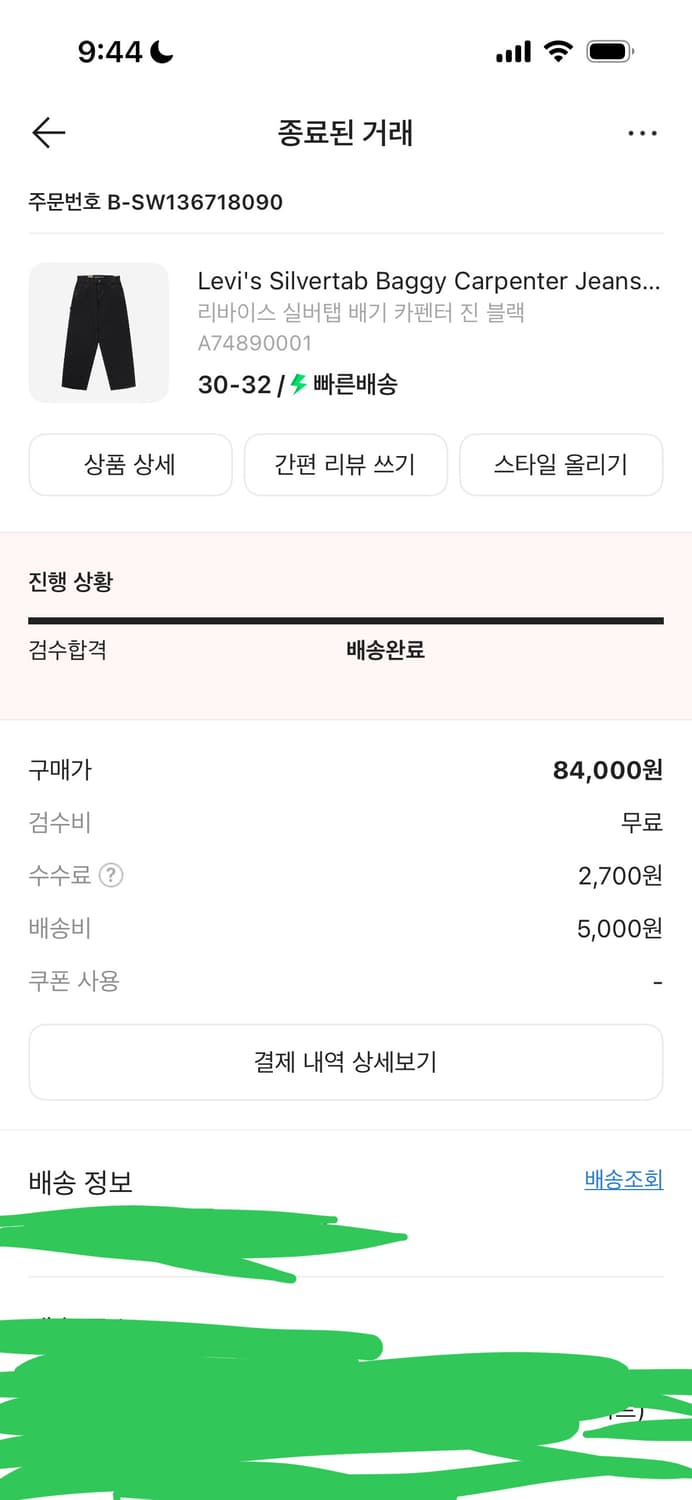Expand the 결제 내역 상세보기 payment details
Image resolution: width=692 pixels, height=1500 pixels.
tap(346, 1063)
